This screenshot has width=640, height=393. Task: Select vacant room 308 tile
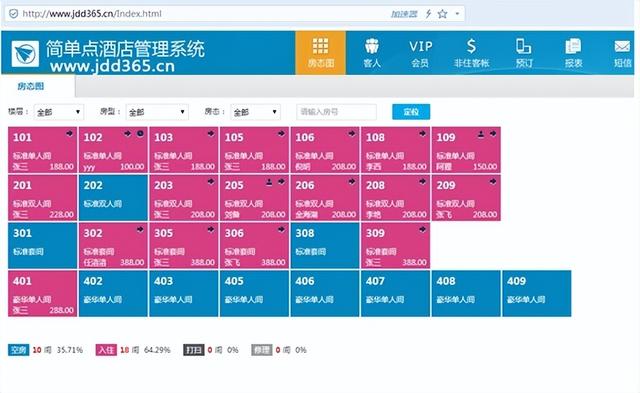click(x=325, y=246)
